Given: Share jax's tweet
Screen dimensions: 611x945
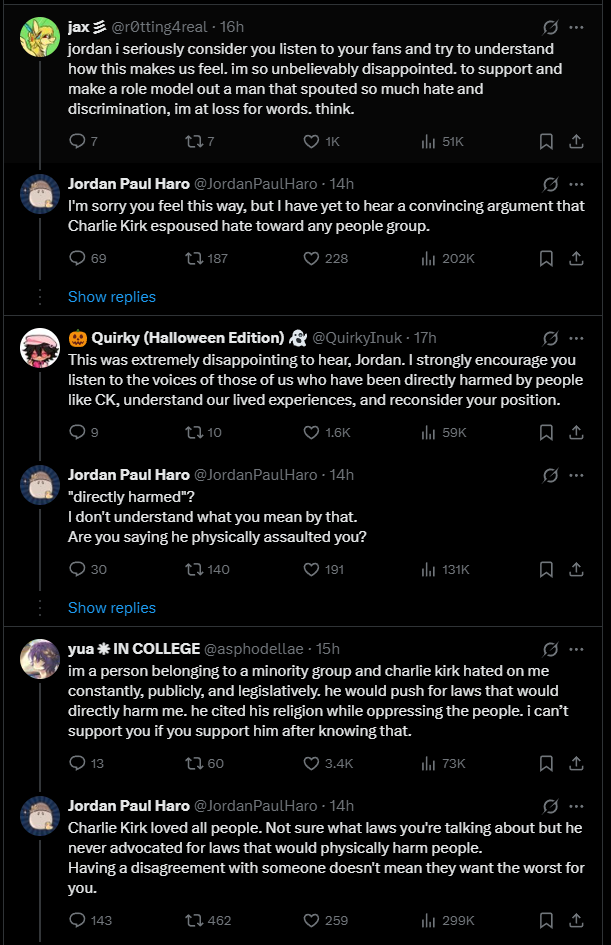Looking at the screenshot, I should click(576, 142).
